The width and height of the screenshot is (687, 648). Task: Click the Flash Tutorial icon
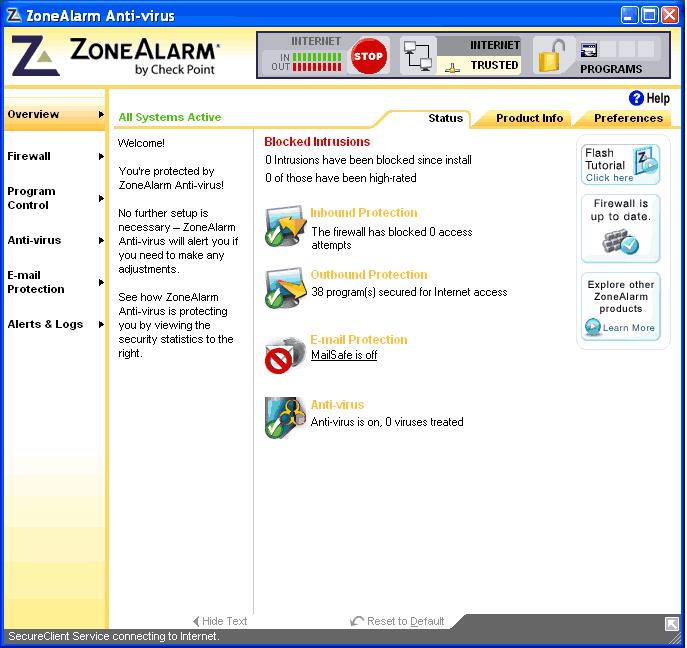tap(646, 160)
